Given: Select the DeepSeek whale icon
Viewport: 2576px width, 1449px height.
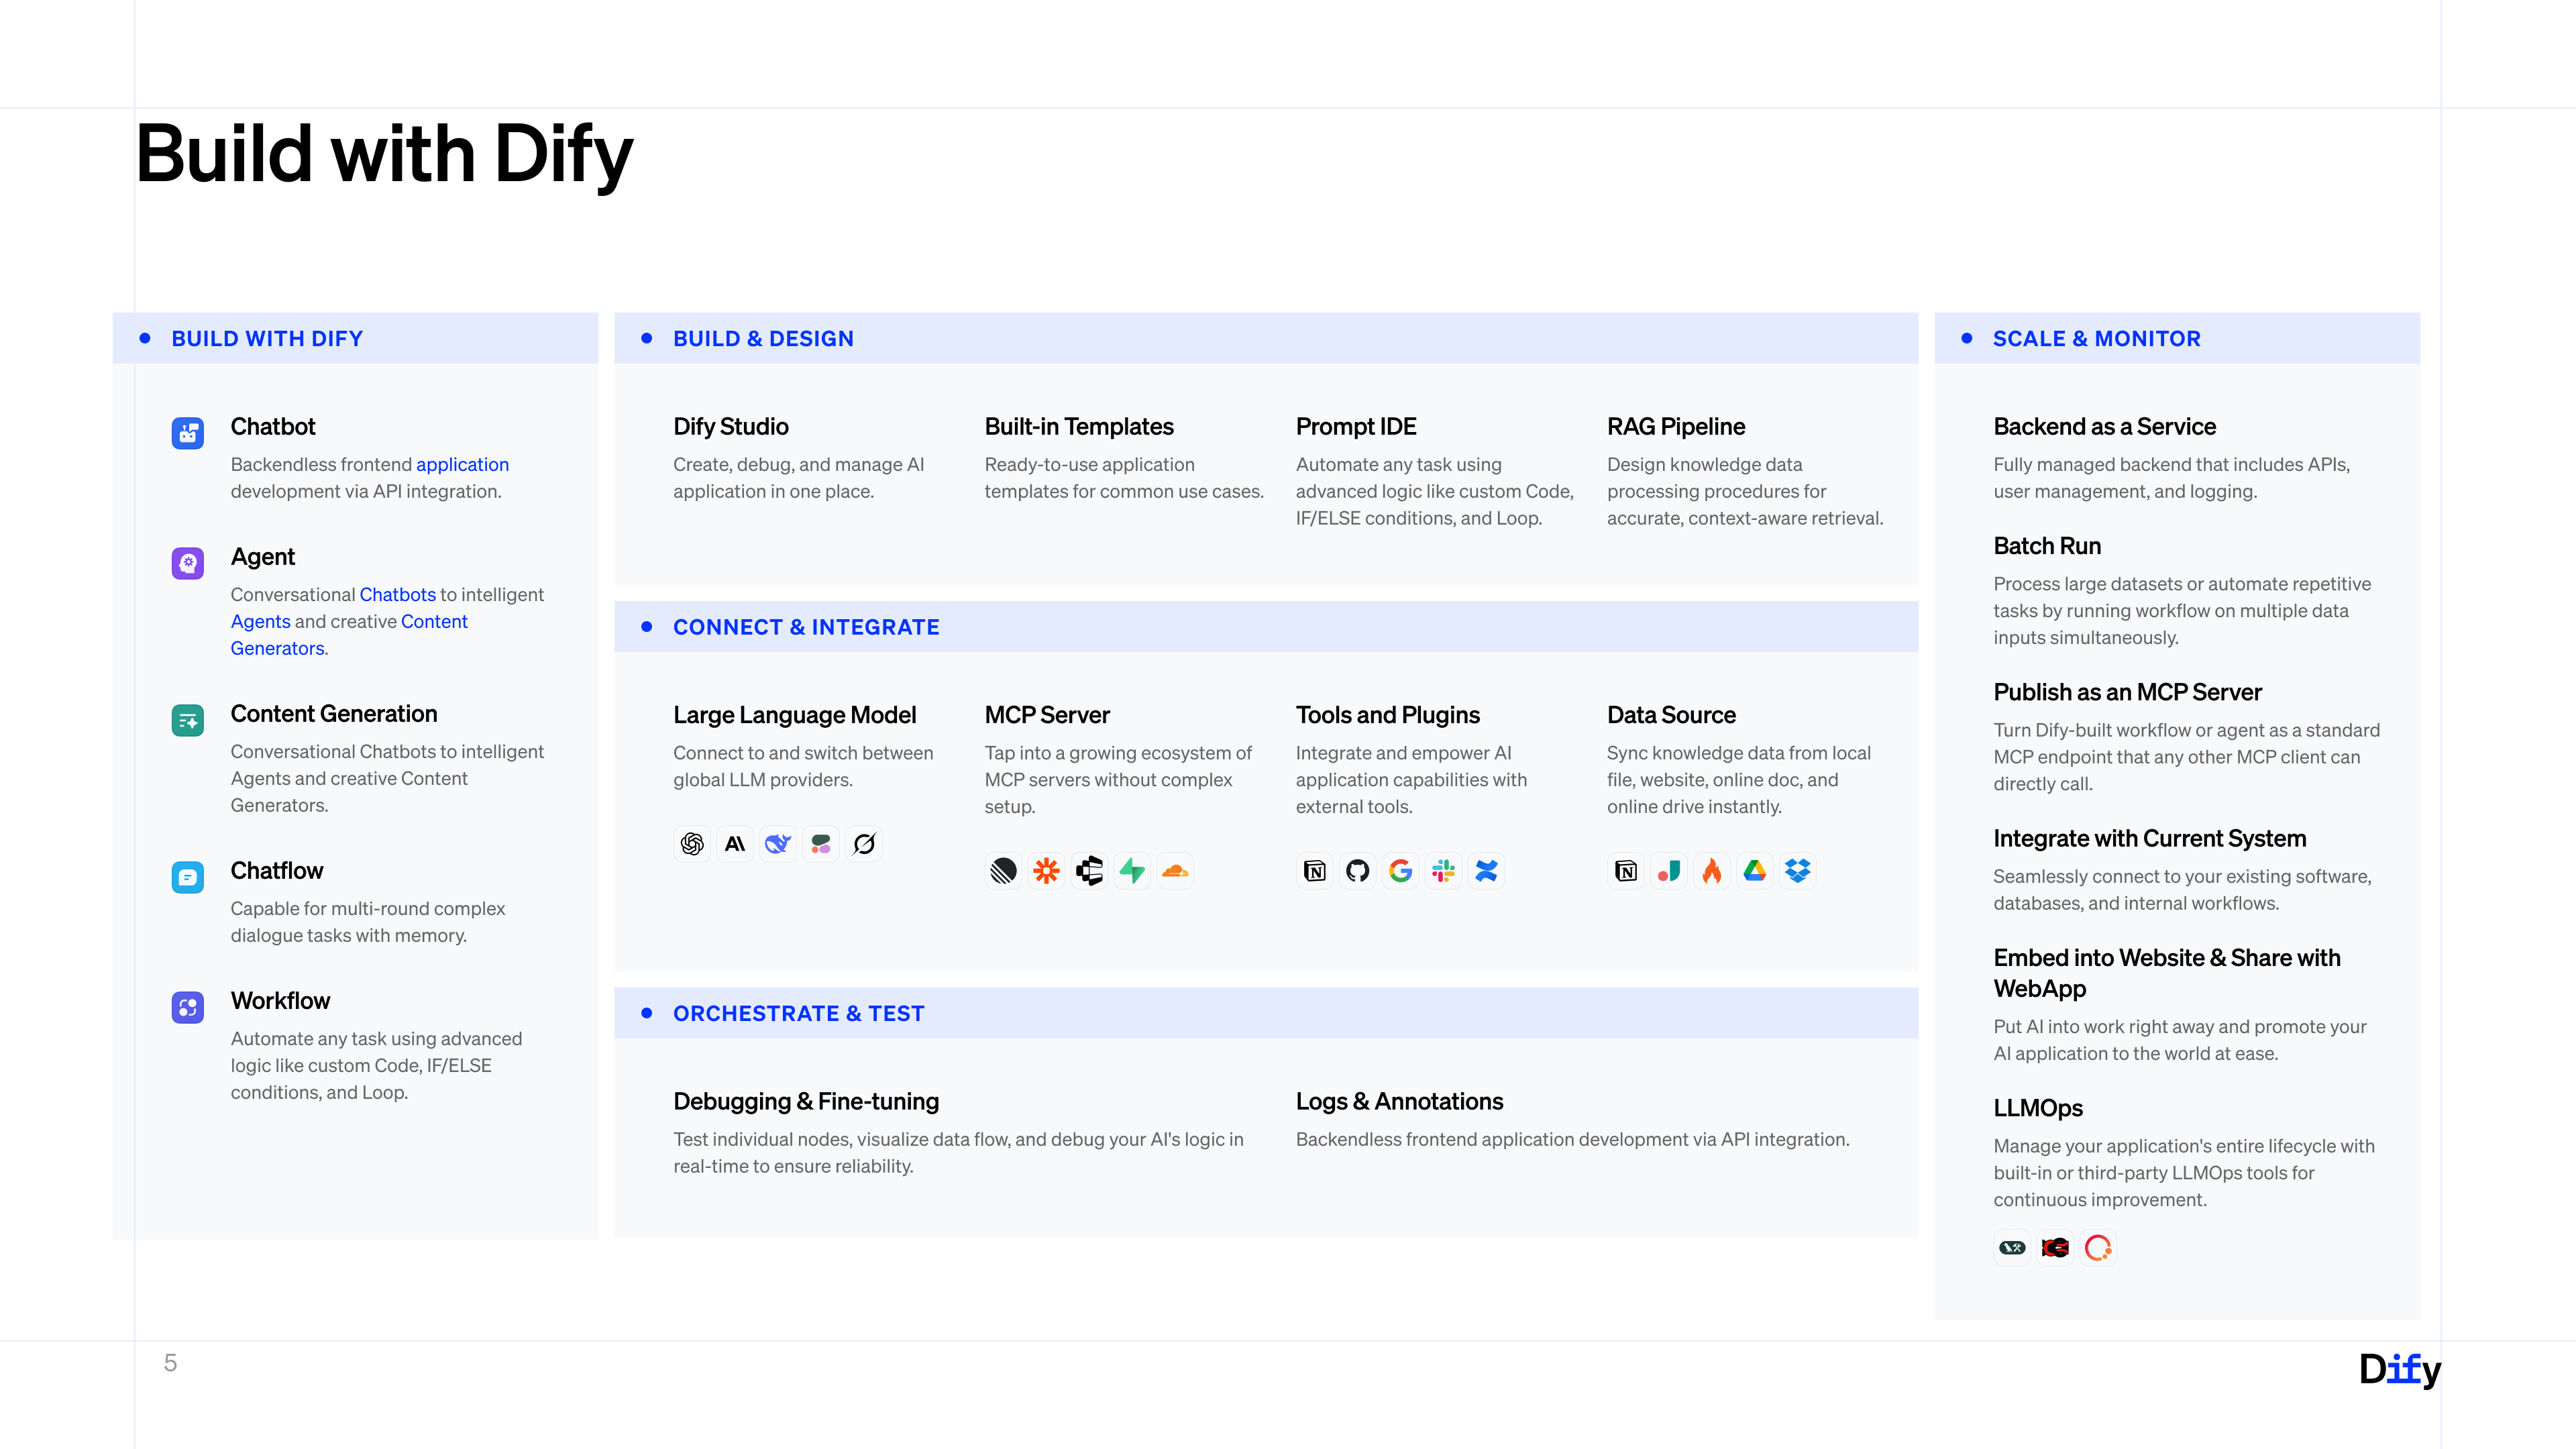Looking at the screenshot, I should 778,844.
